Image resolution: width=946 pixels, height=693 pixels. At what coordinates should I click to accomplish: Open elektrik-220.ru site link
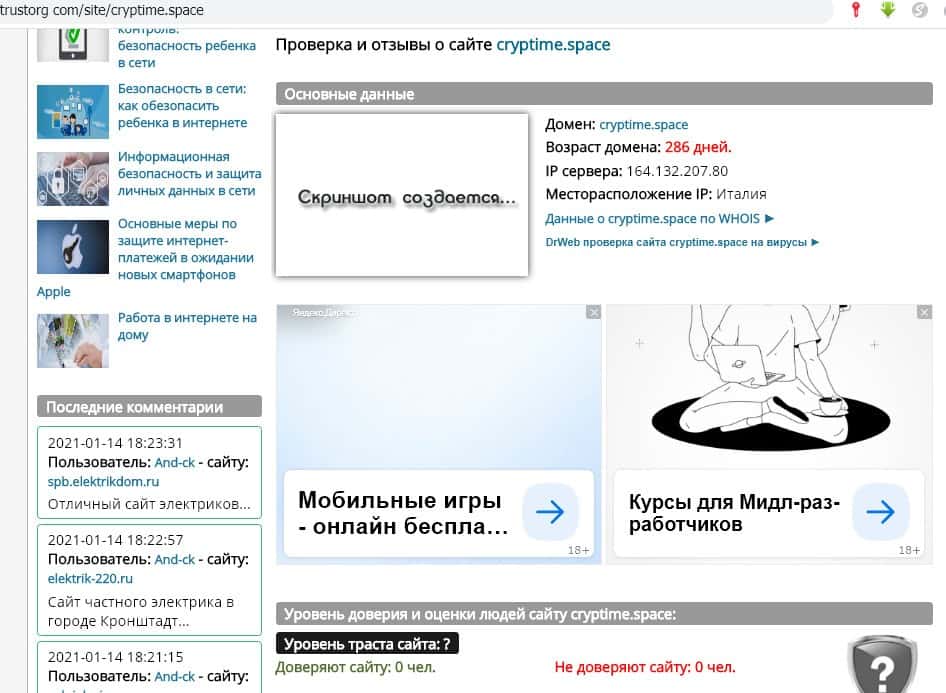(x=90, y=578)
